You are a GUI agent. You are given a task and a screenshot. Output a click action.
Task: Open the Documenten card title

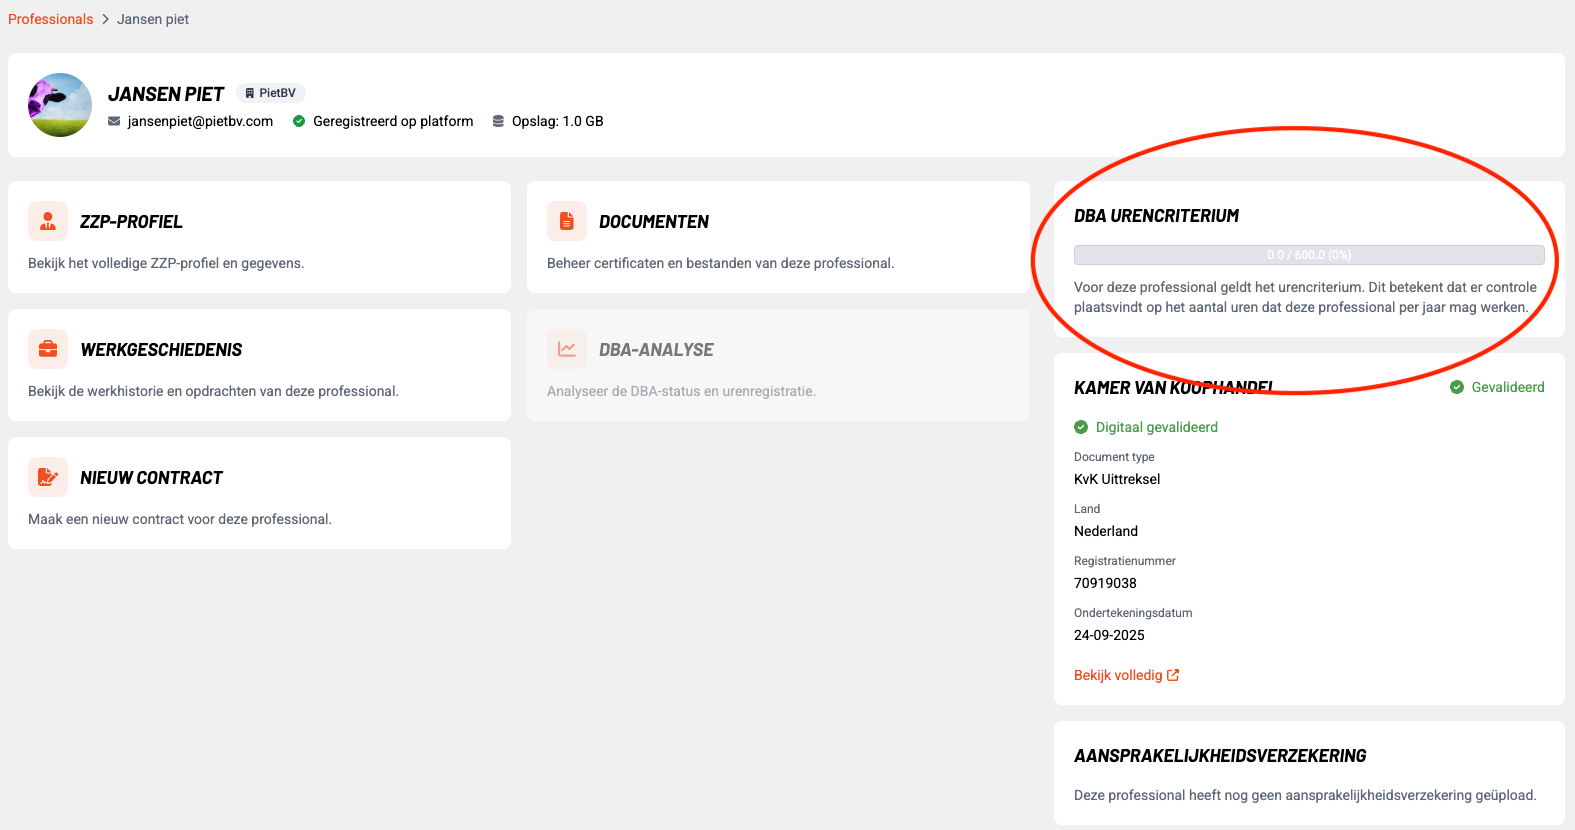[x=654, y=222]
